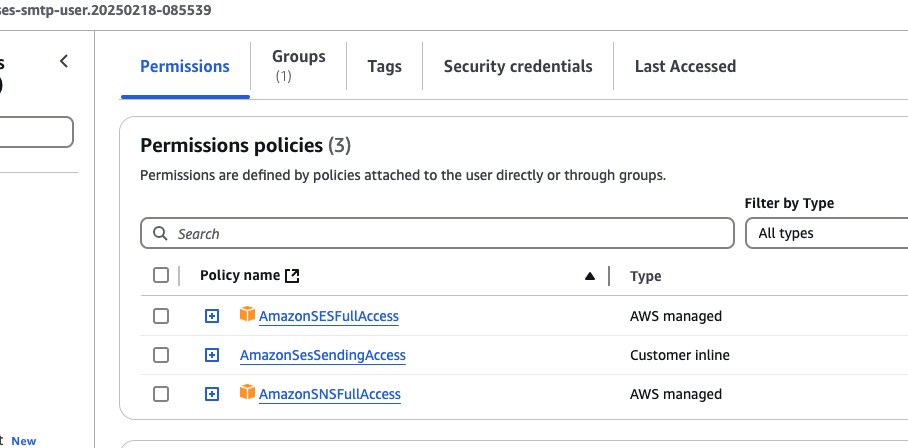Select the AmazonSESFullAccess policy checkbox

coord(161,316)
